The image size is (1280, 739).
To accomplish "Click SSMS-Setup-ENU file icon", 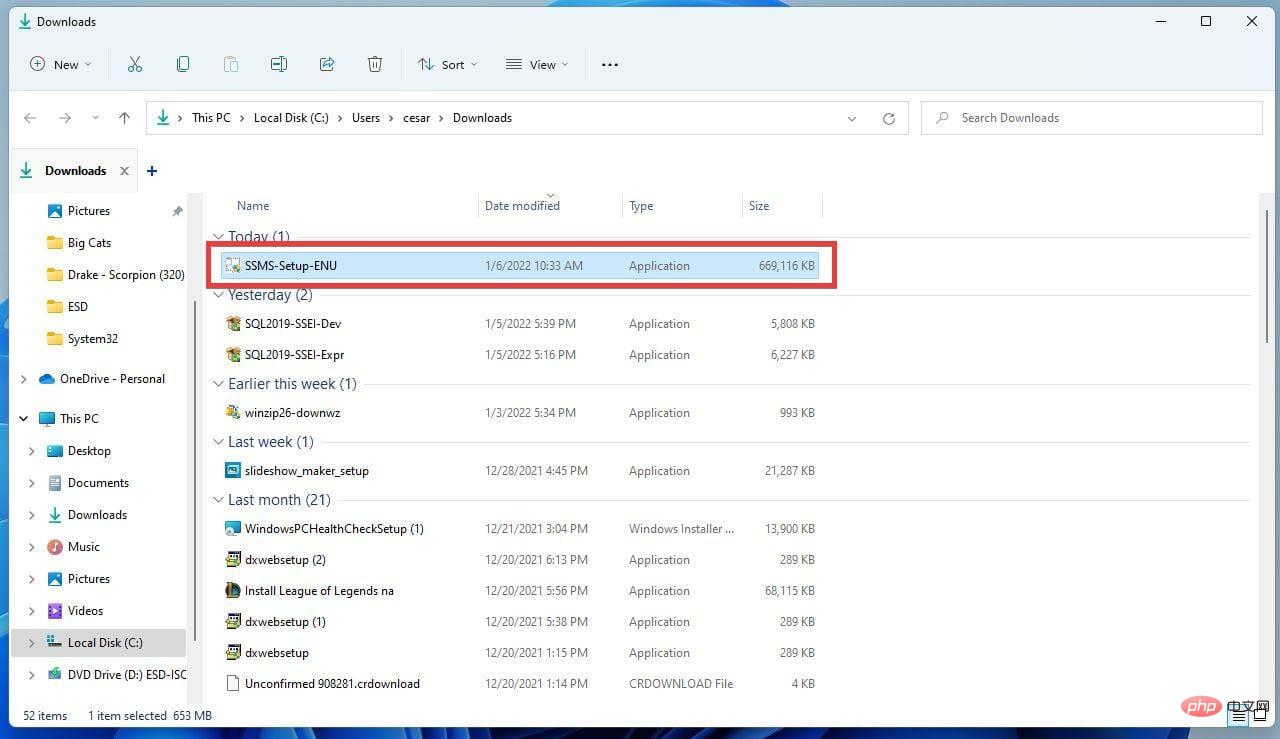I will coord(233,266).
